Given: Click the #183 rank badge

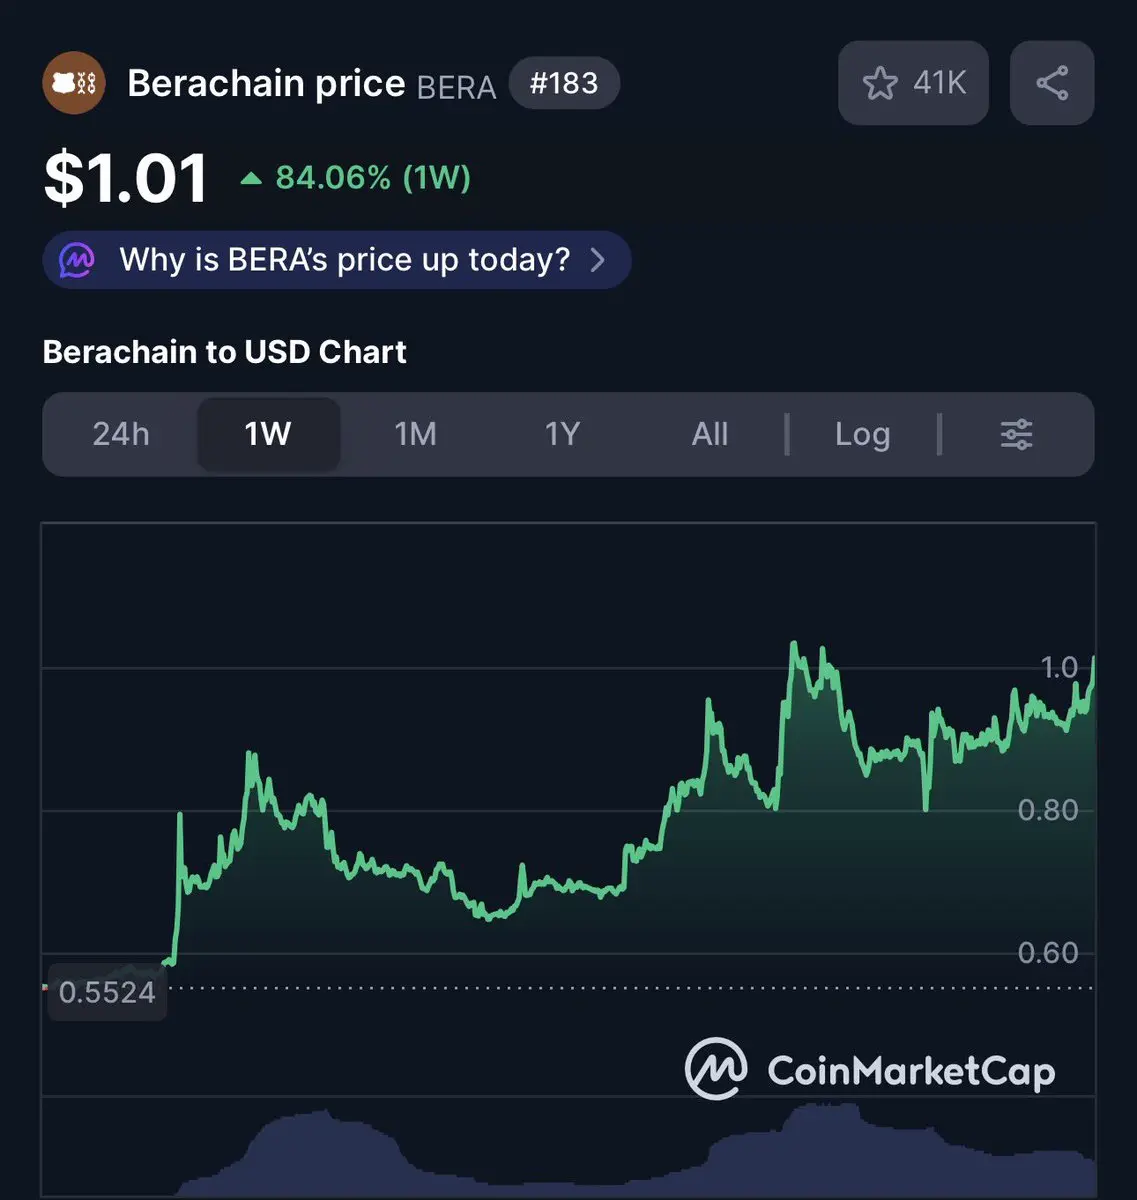Looking at the screenshot, I should [x=564, y=83].
